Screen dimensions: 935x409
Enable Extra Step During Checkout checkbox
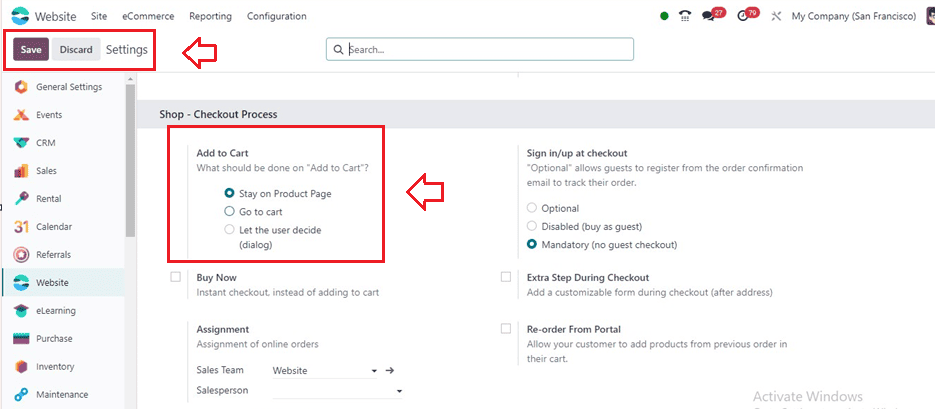pyautogui.click(x=506, y=277)
